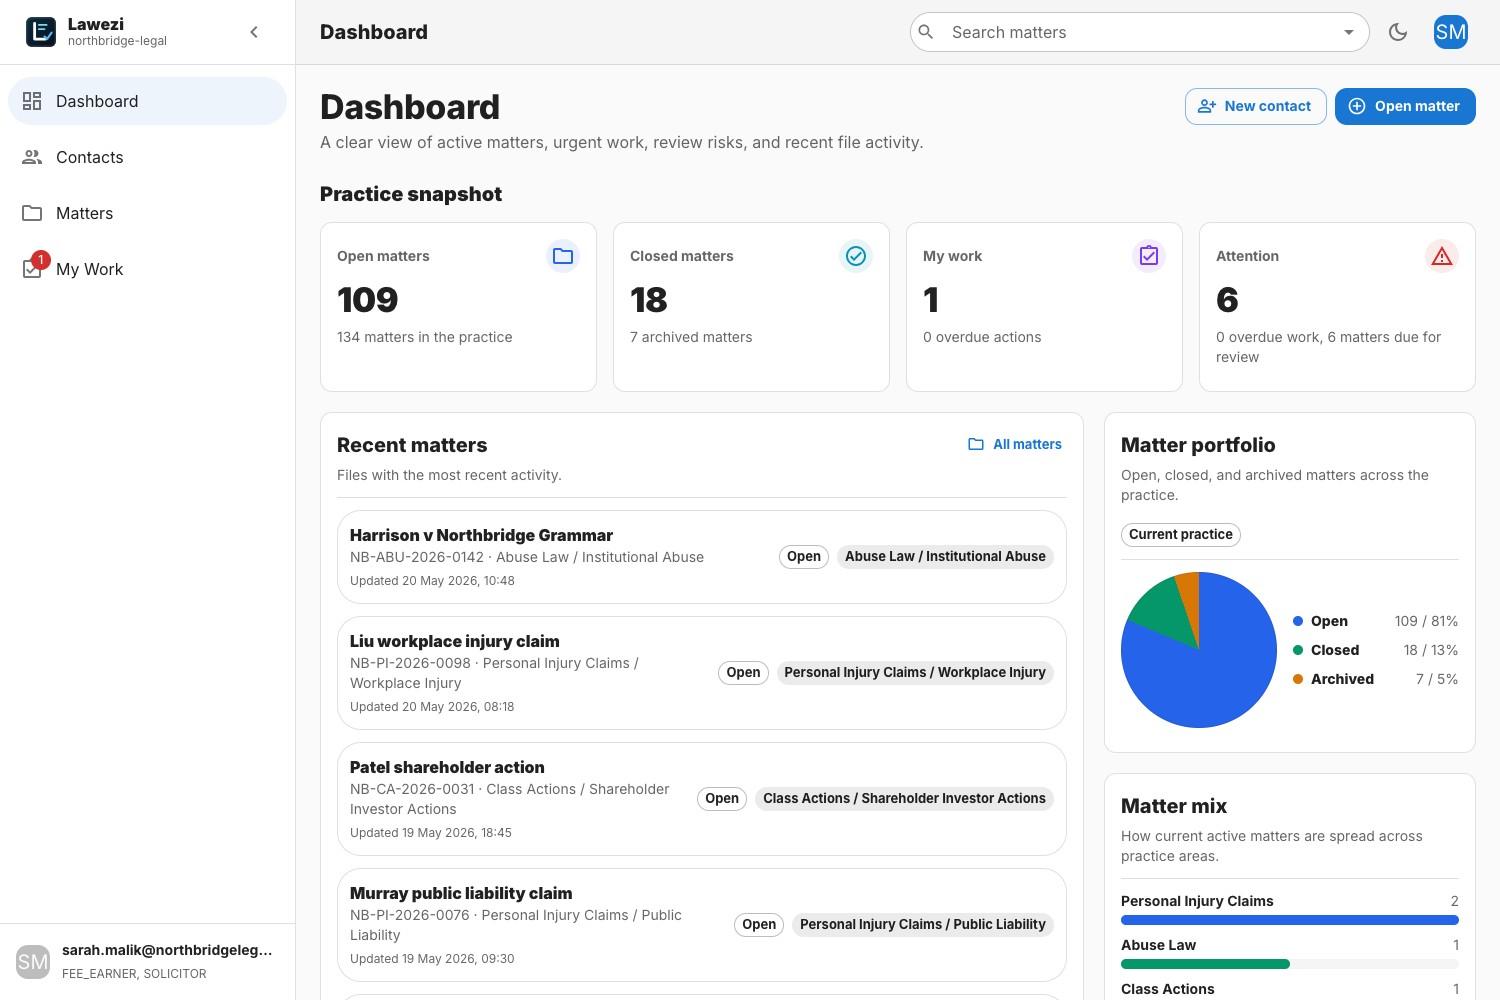The image size is (1500, 1000).
Task: Select the Current practice chip
Action: click(x=1181, y=534)
